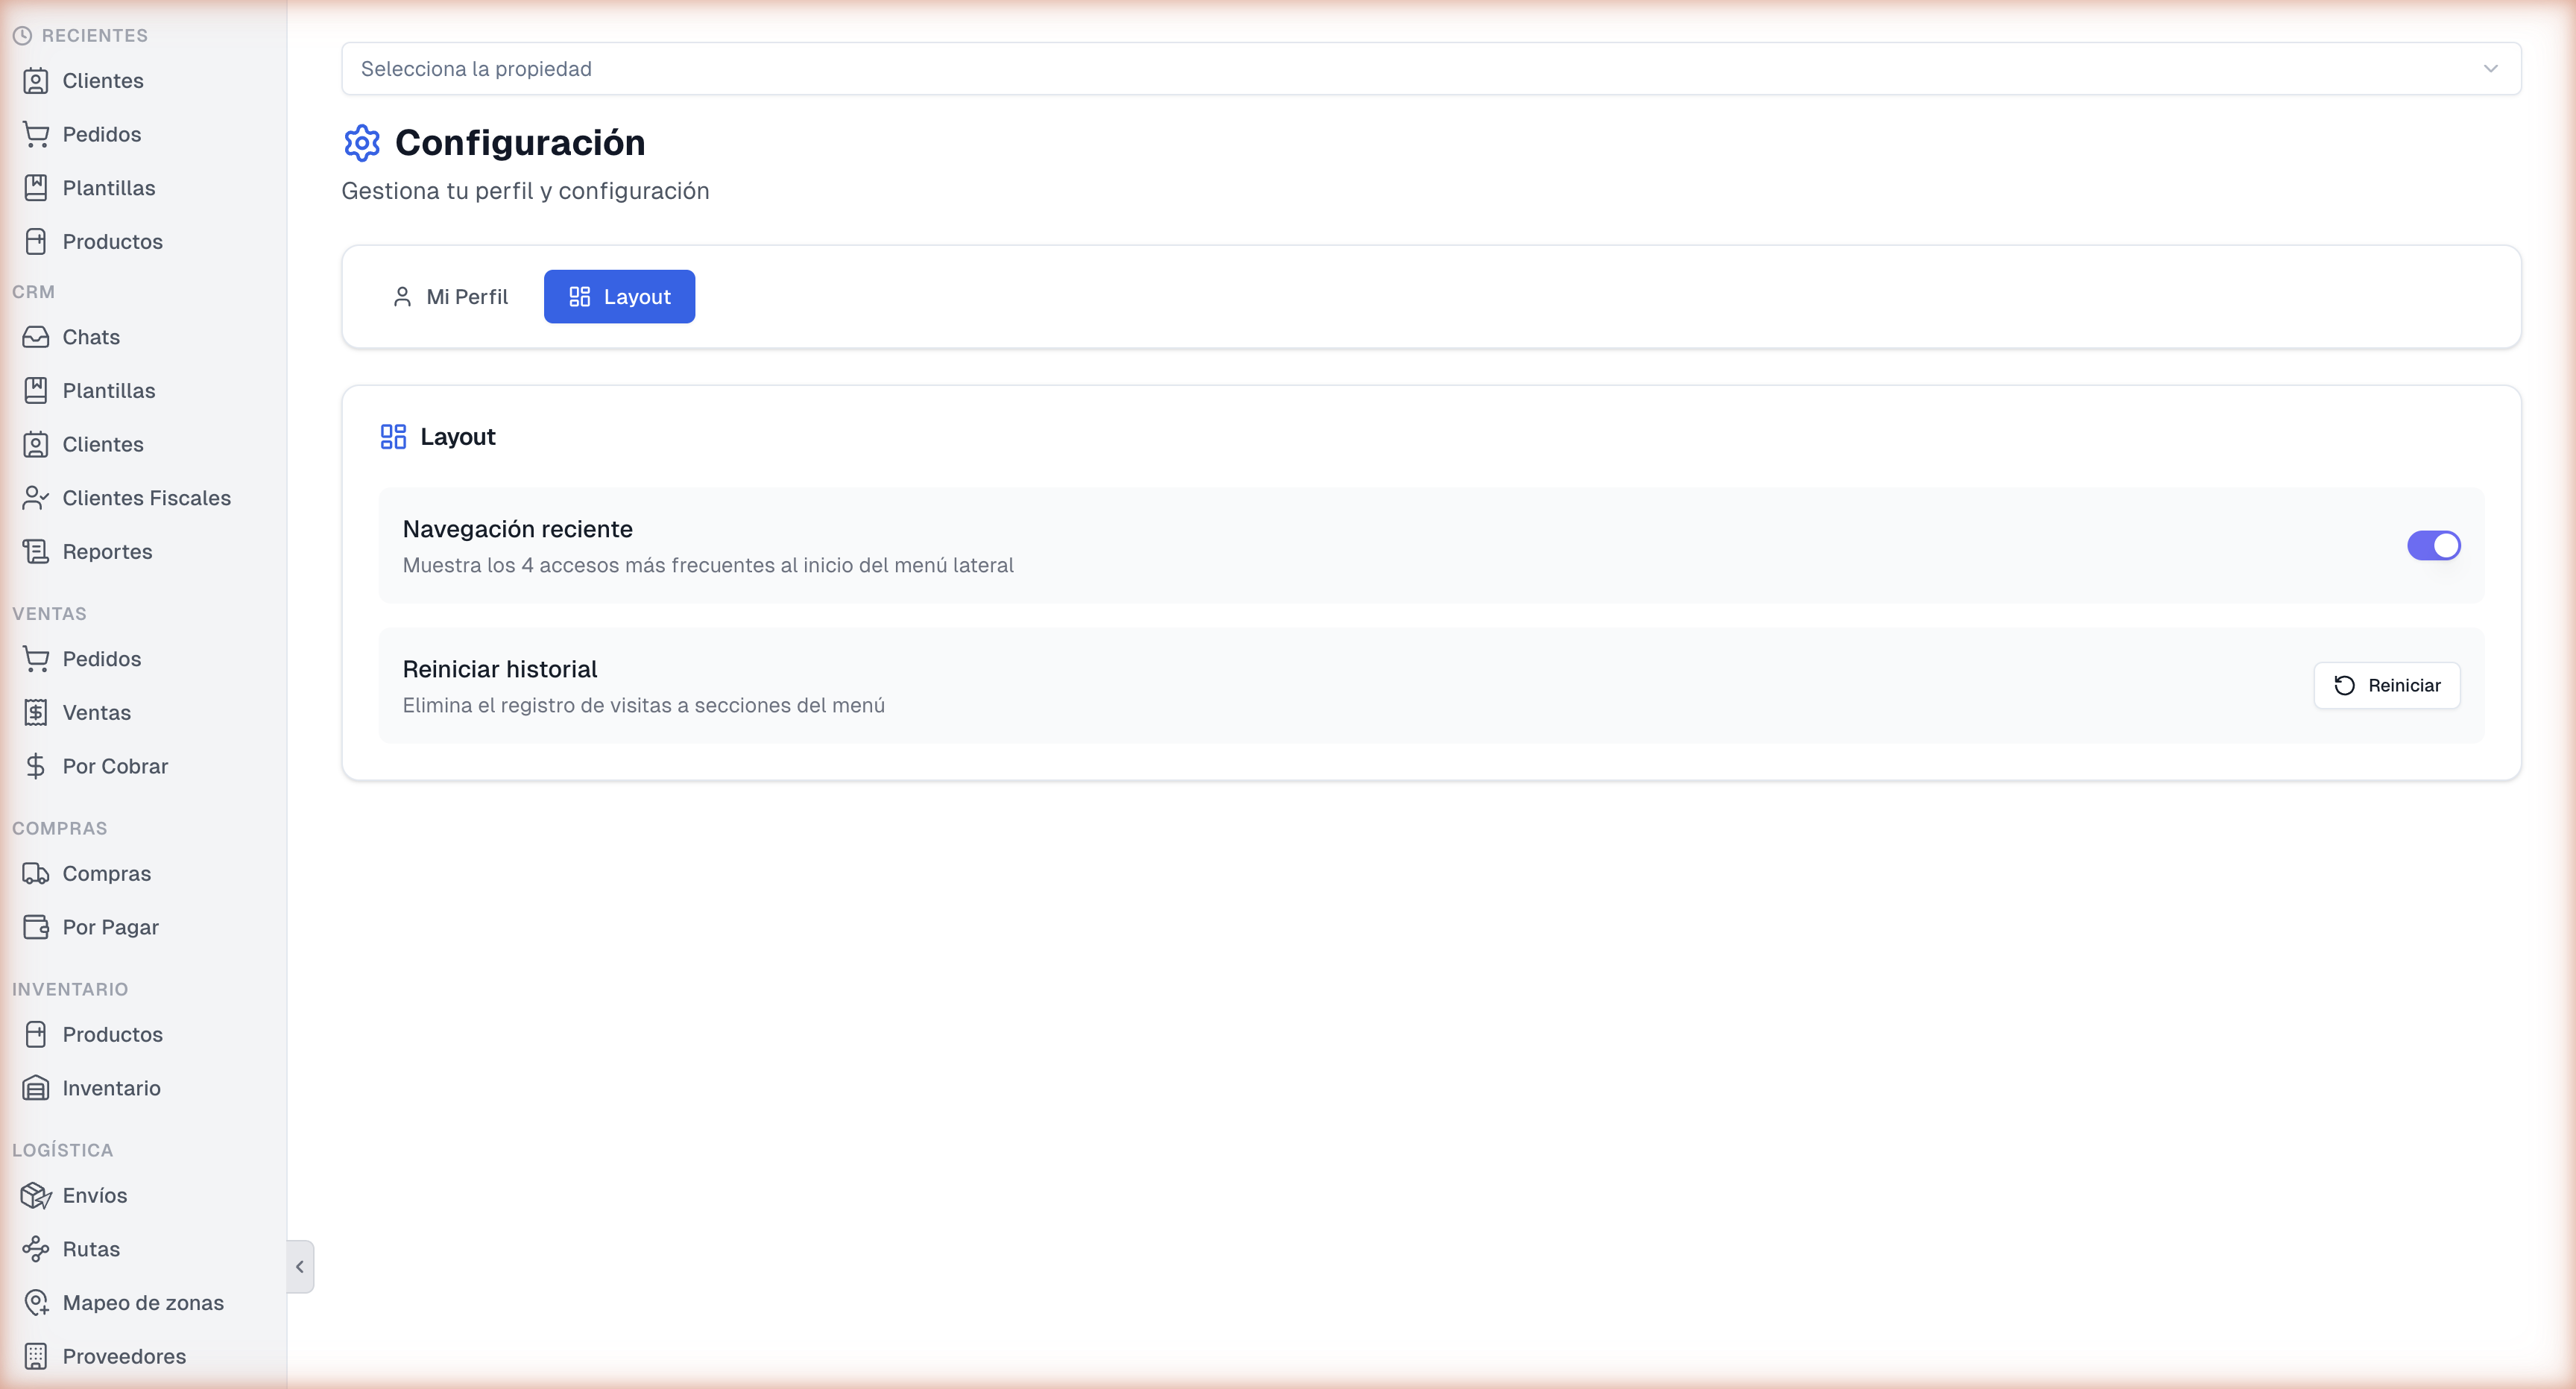This screenshot has width=2576, height=1389.
Task: Click the property selector chevron arrow
Action: [2490, 69]
